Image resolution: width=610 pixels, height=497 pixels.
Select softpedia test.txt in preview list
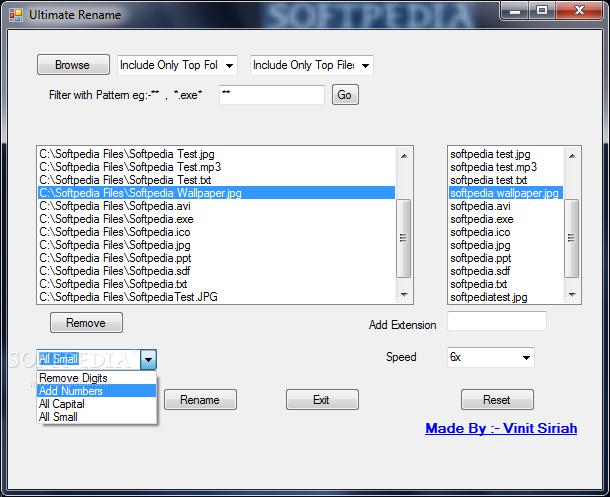(506, 180)
